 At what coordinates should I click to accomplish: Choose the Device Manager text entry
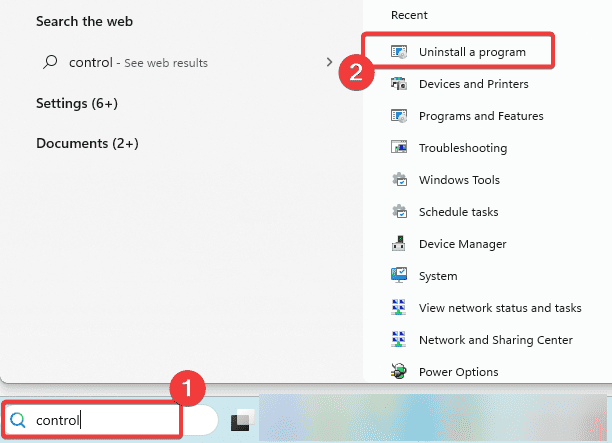(463, 244)
